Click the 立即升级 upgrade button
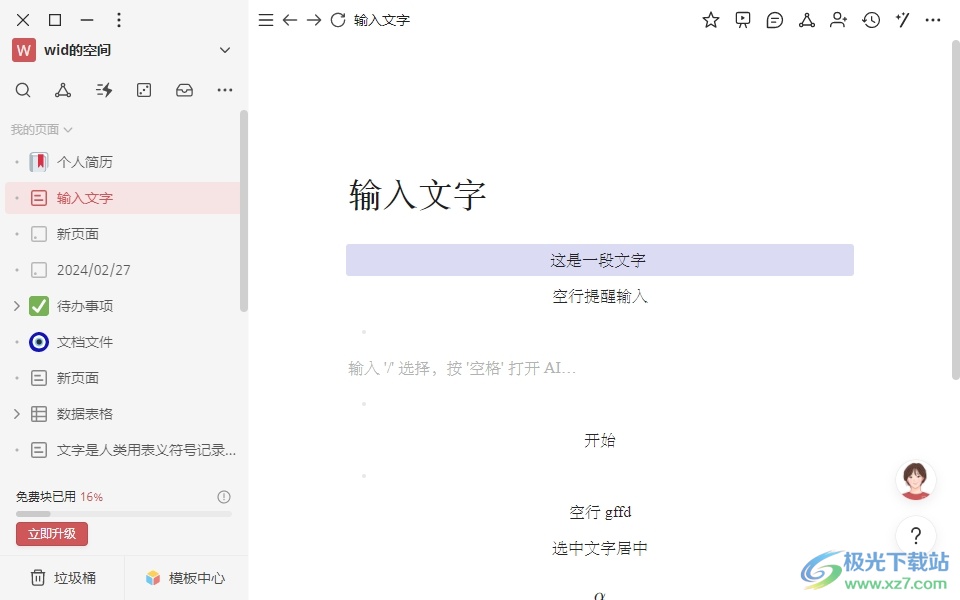Image resolution: width=960 pixels, height=600 pixels. [x=52, y=533]
